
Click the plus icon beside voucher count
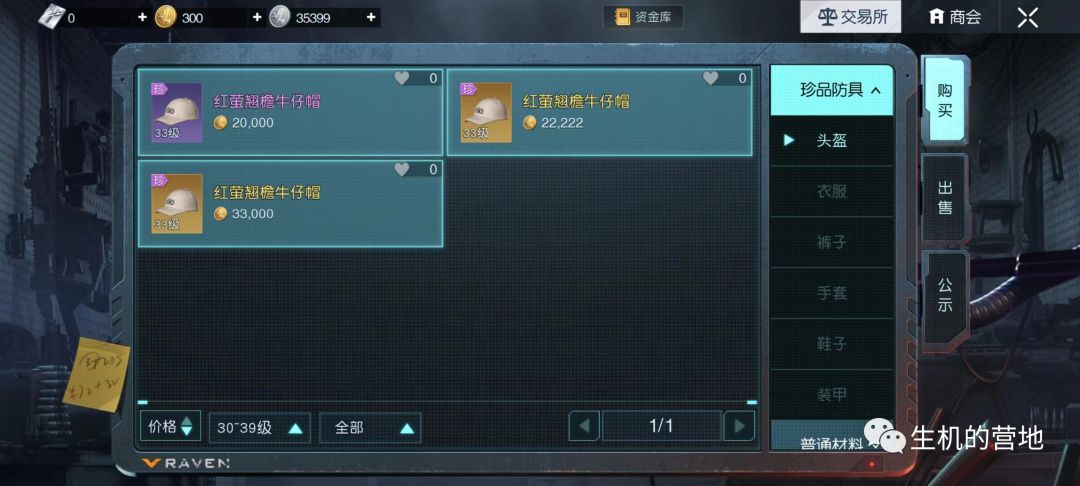143,17
